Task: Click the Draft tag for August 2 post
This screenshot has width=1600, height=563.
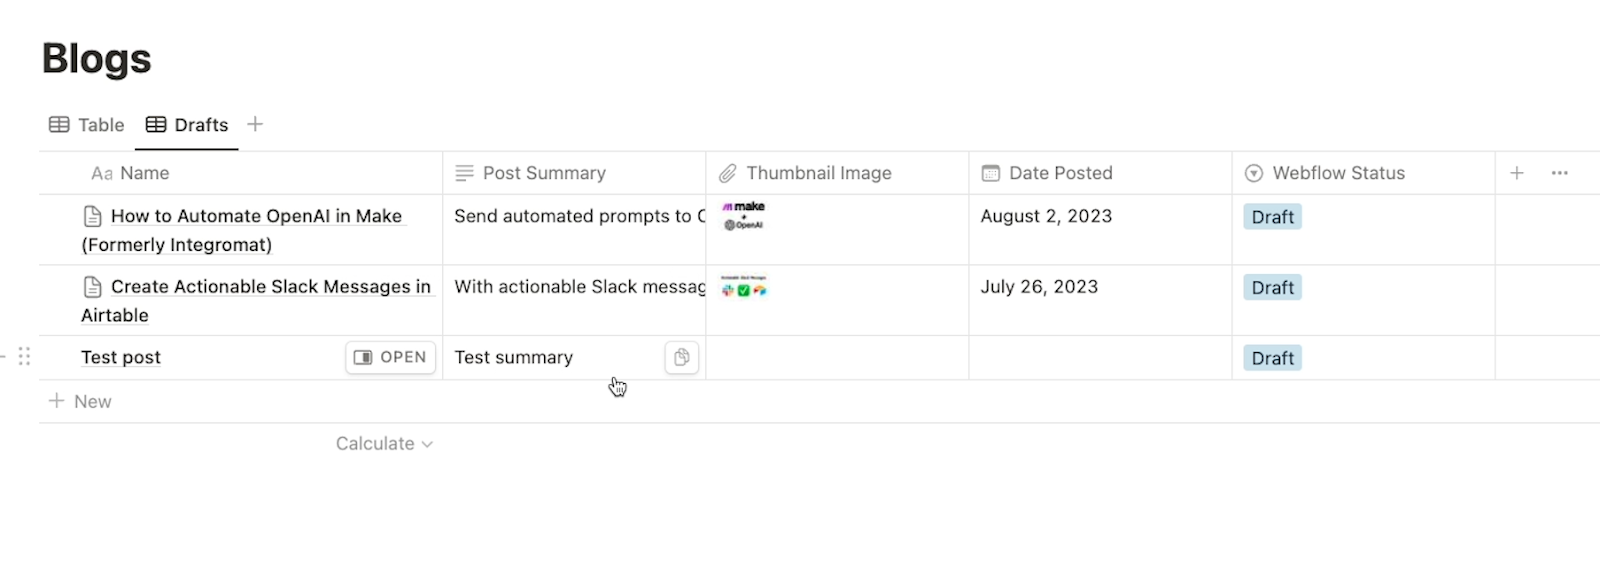Action: [x=1272, y=217]
